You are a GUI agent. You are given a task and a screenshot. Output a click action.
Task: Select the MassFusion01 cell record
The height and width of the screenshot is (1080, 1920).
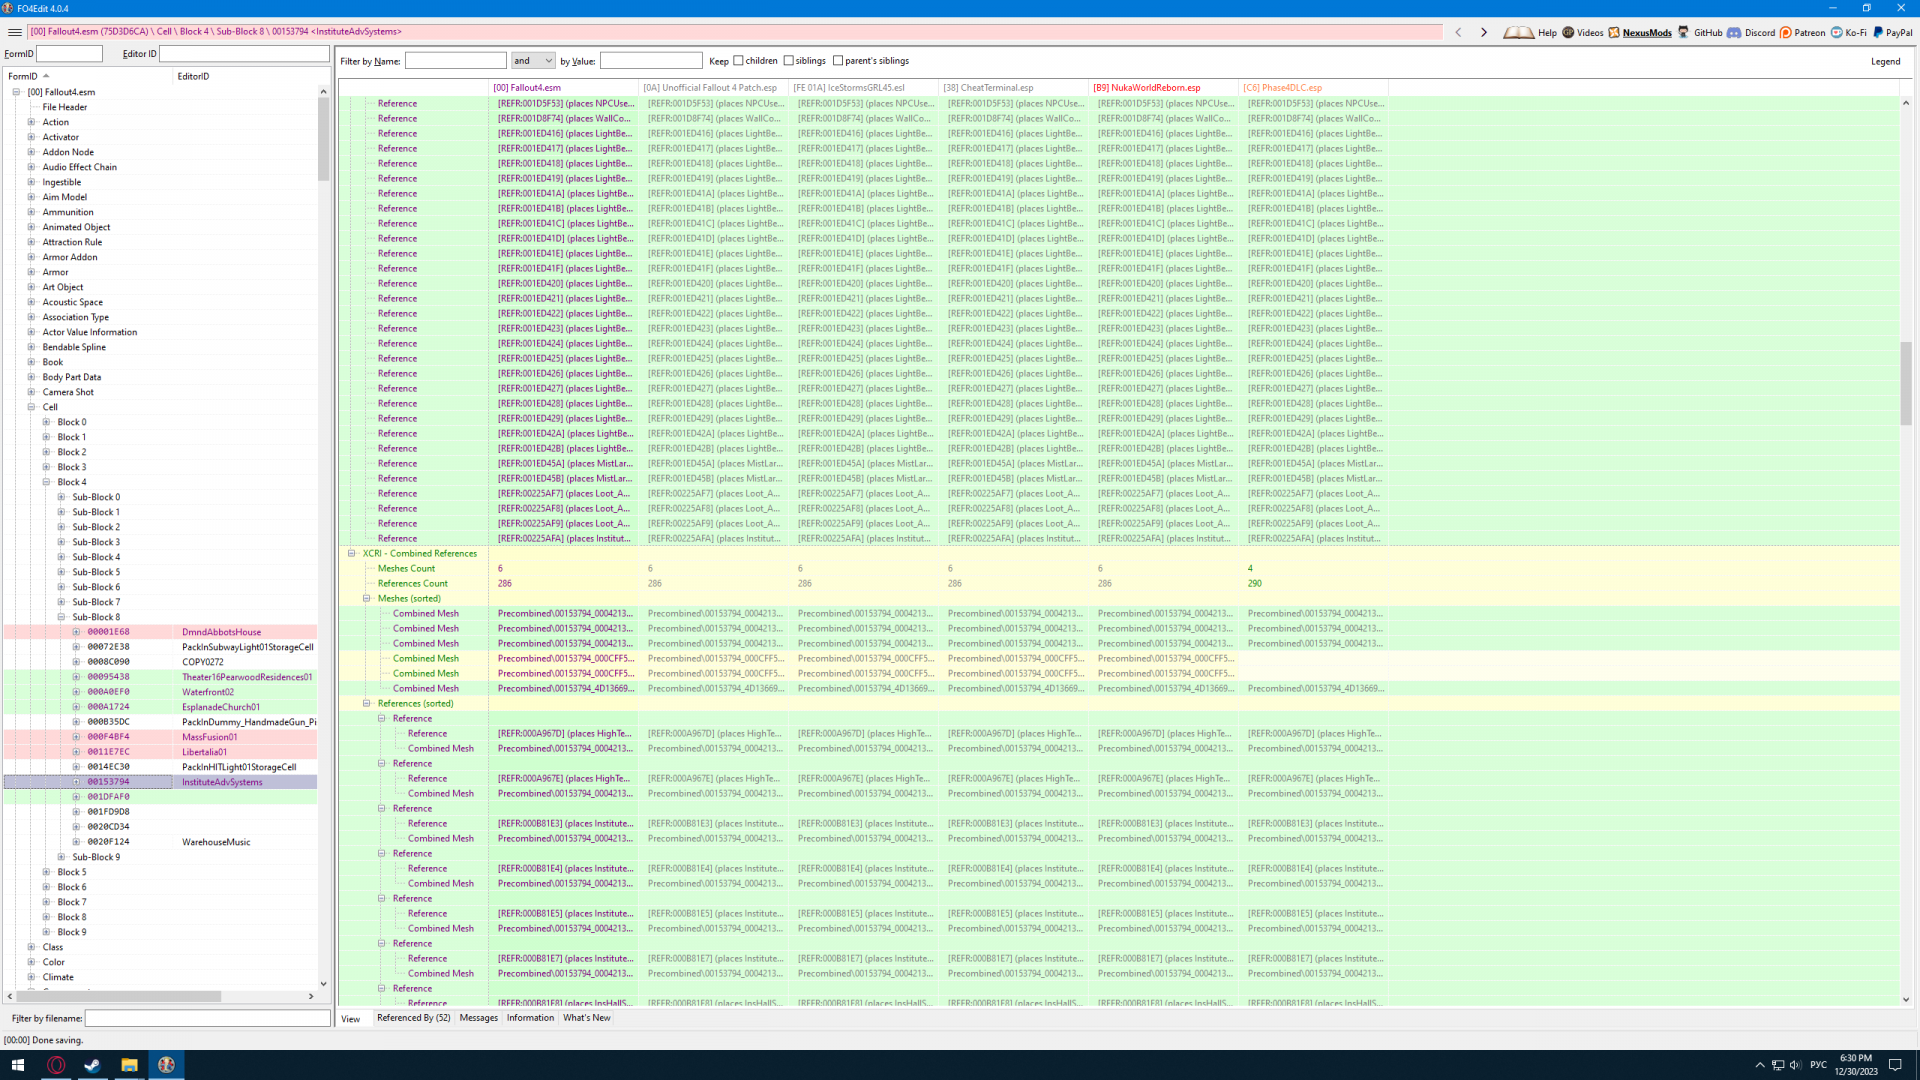click(209, 737)
